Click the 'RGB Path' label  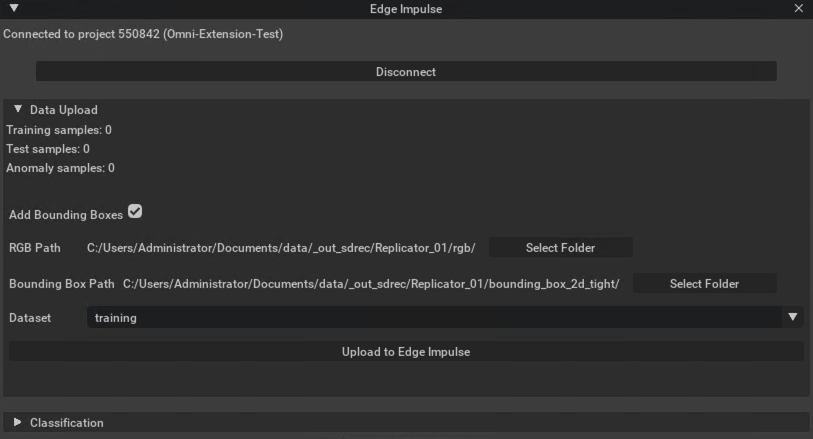[35, 248]
